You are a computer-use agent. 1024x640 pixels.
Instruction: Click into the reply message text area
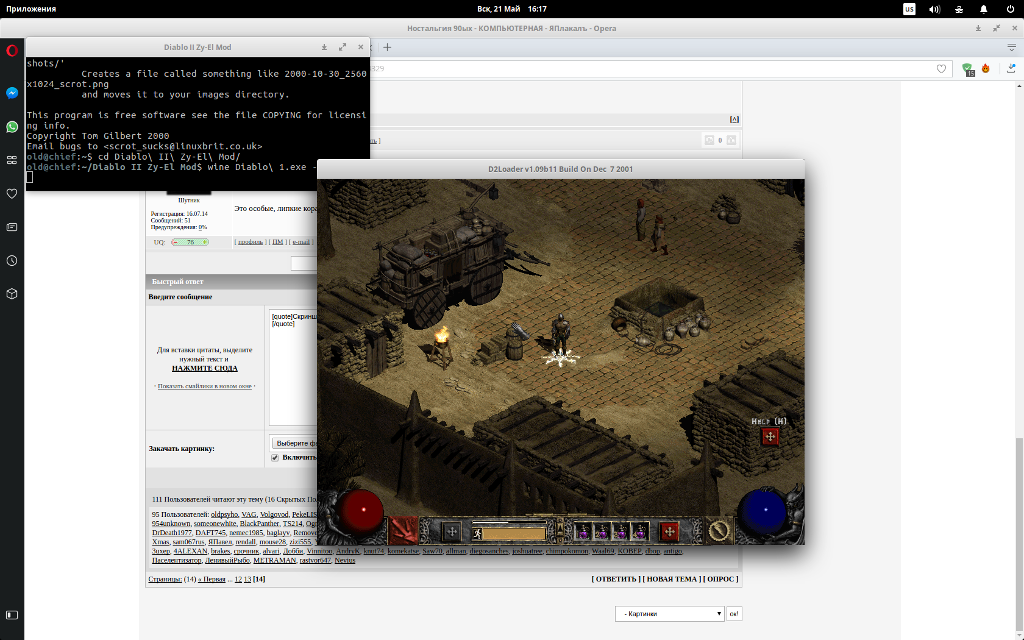pos(293,368)
